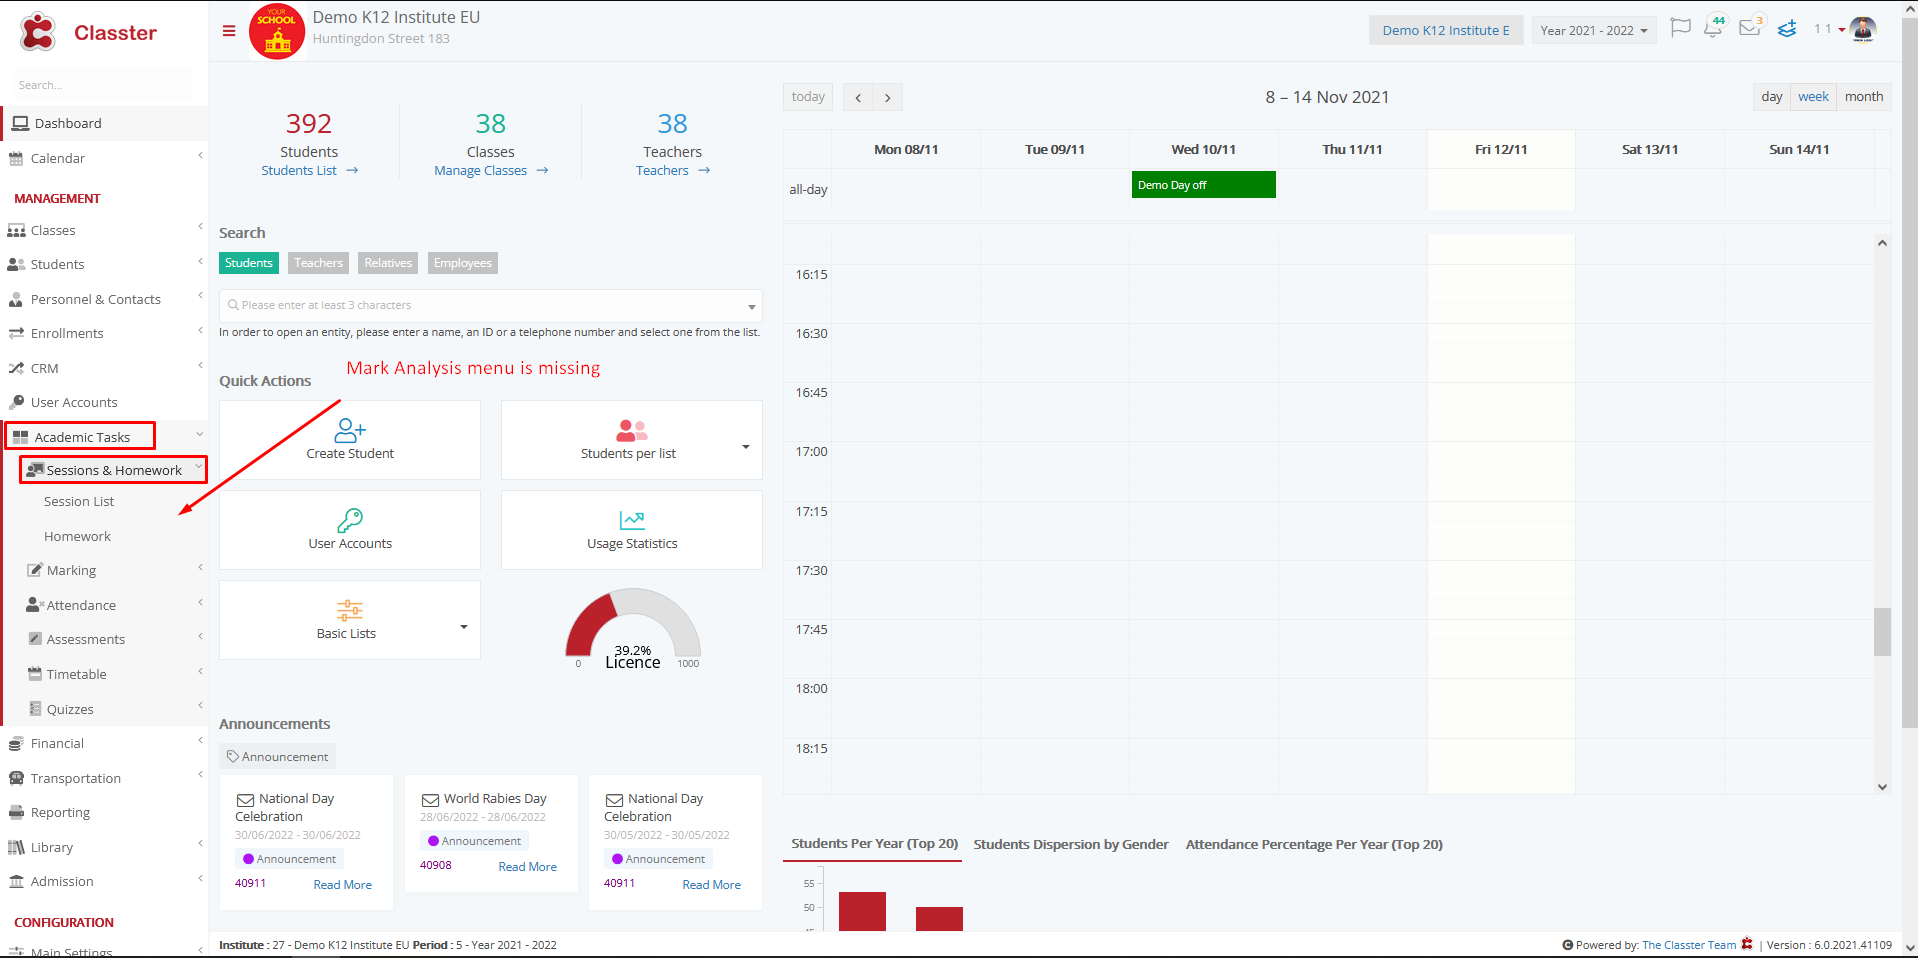Open the envelope messages icon
The height and width of the screenshot is (958, 1918).
pyautogui.click(x=1750, y=27)
